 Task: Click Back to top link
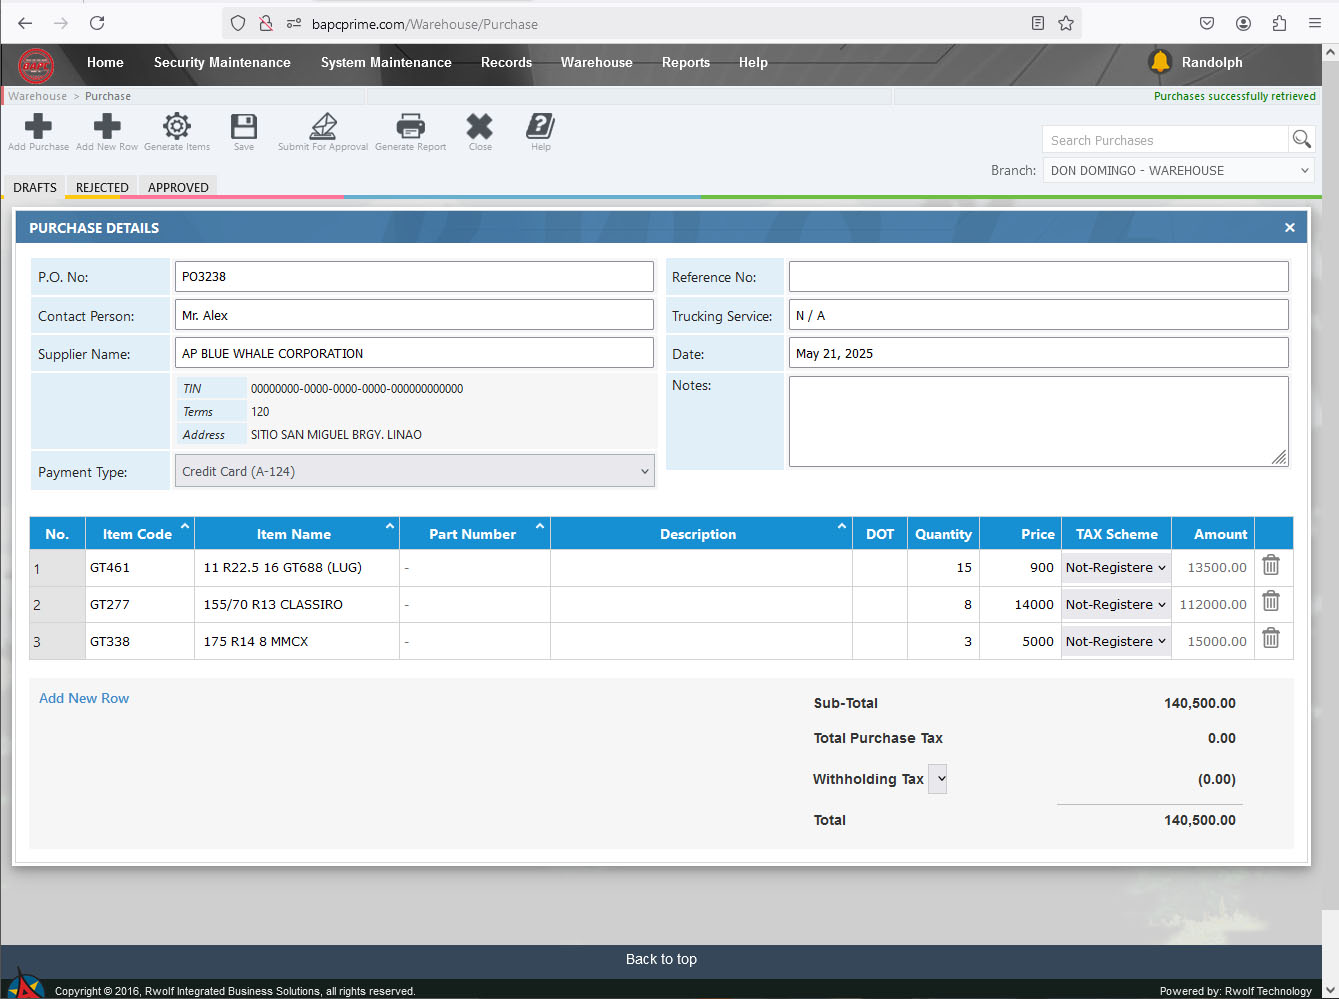(661, 959)
